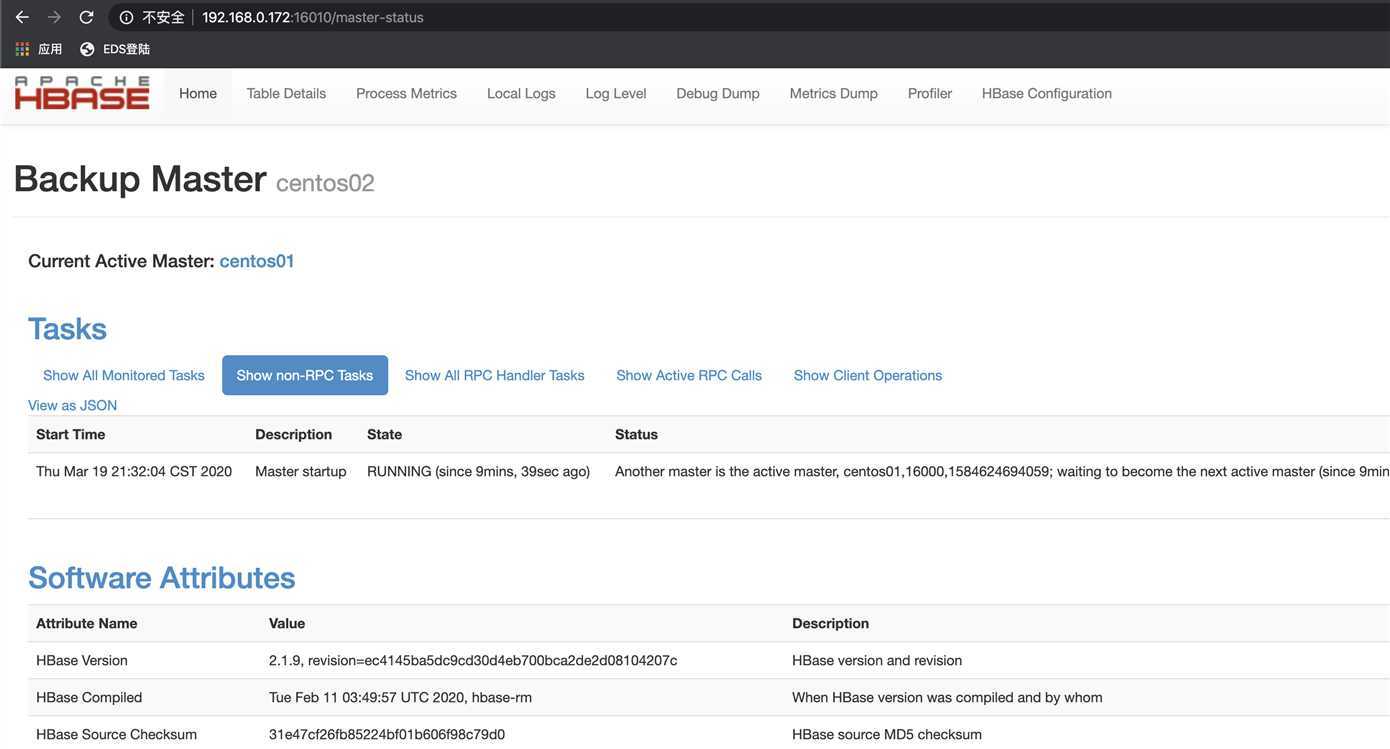Open the Profiler page
1390x749 pixels.
[x=930, y=93]
